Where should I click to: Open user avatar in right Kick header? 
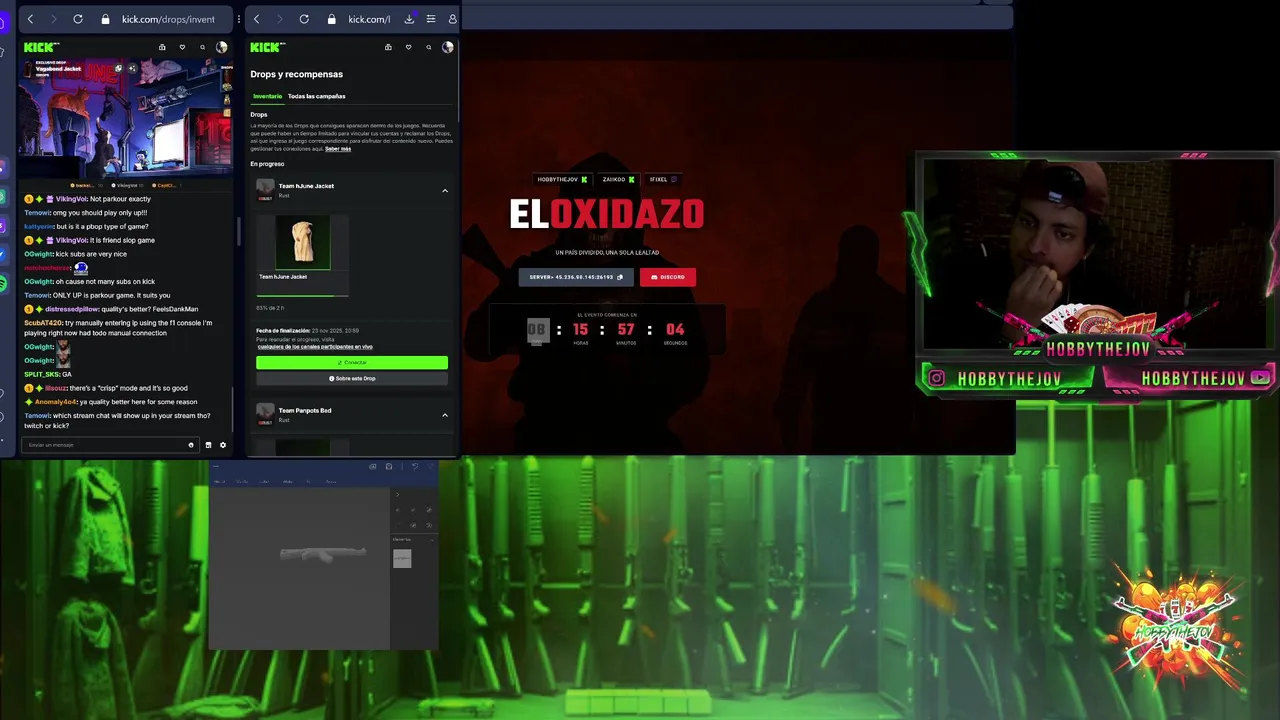click(x=448, y=47)
